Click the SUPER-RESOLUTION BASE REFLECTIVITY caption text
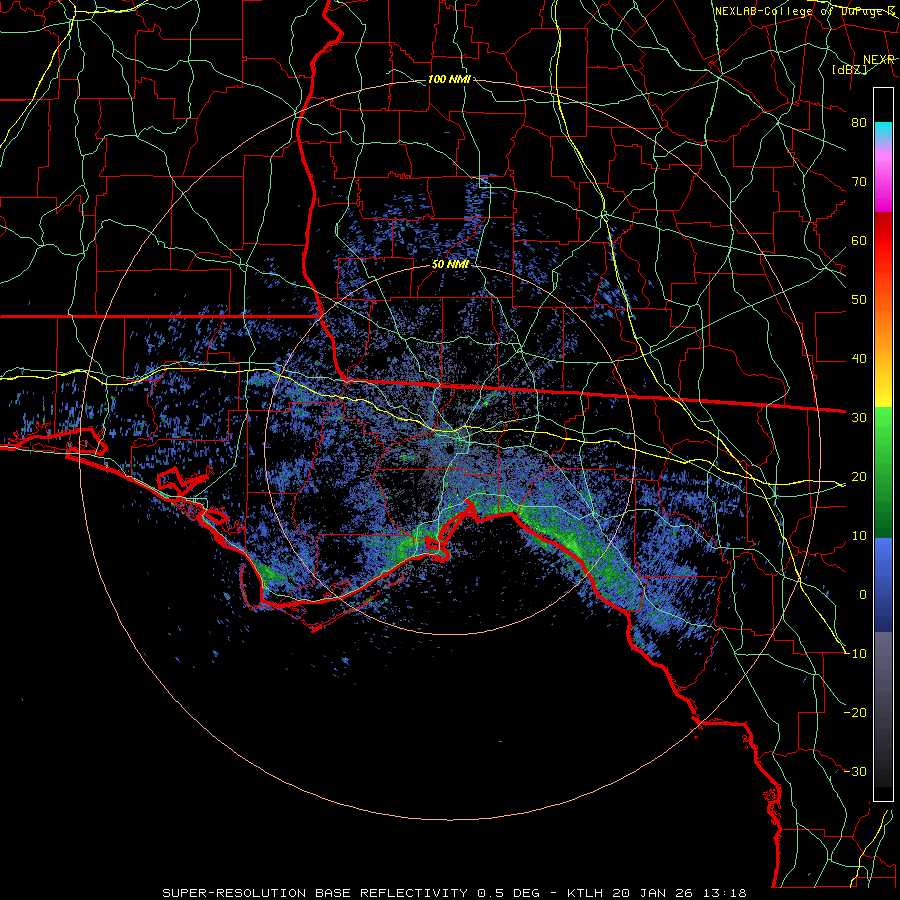The width and height of the screenshot is (900, 900). [315, 893]
